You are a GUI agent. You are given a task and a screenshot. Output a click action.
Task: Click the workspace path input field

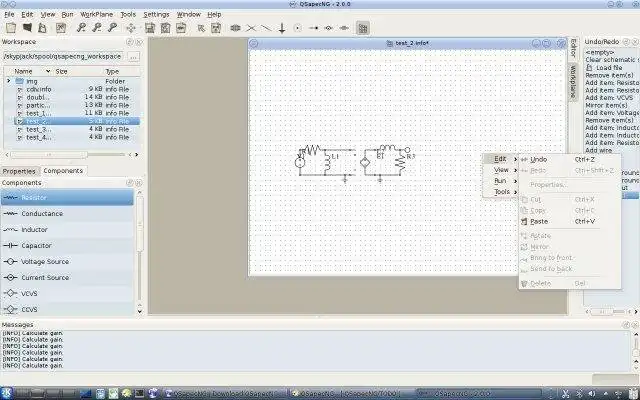(63, 56)
